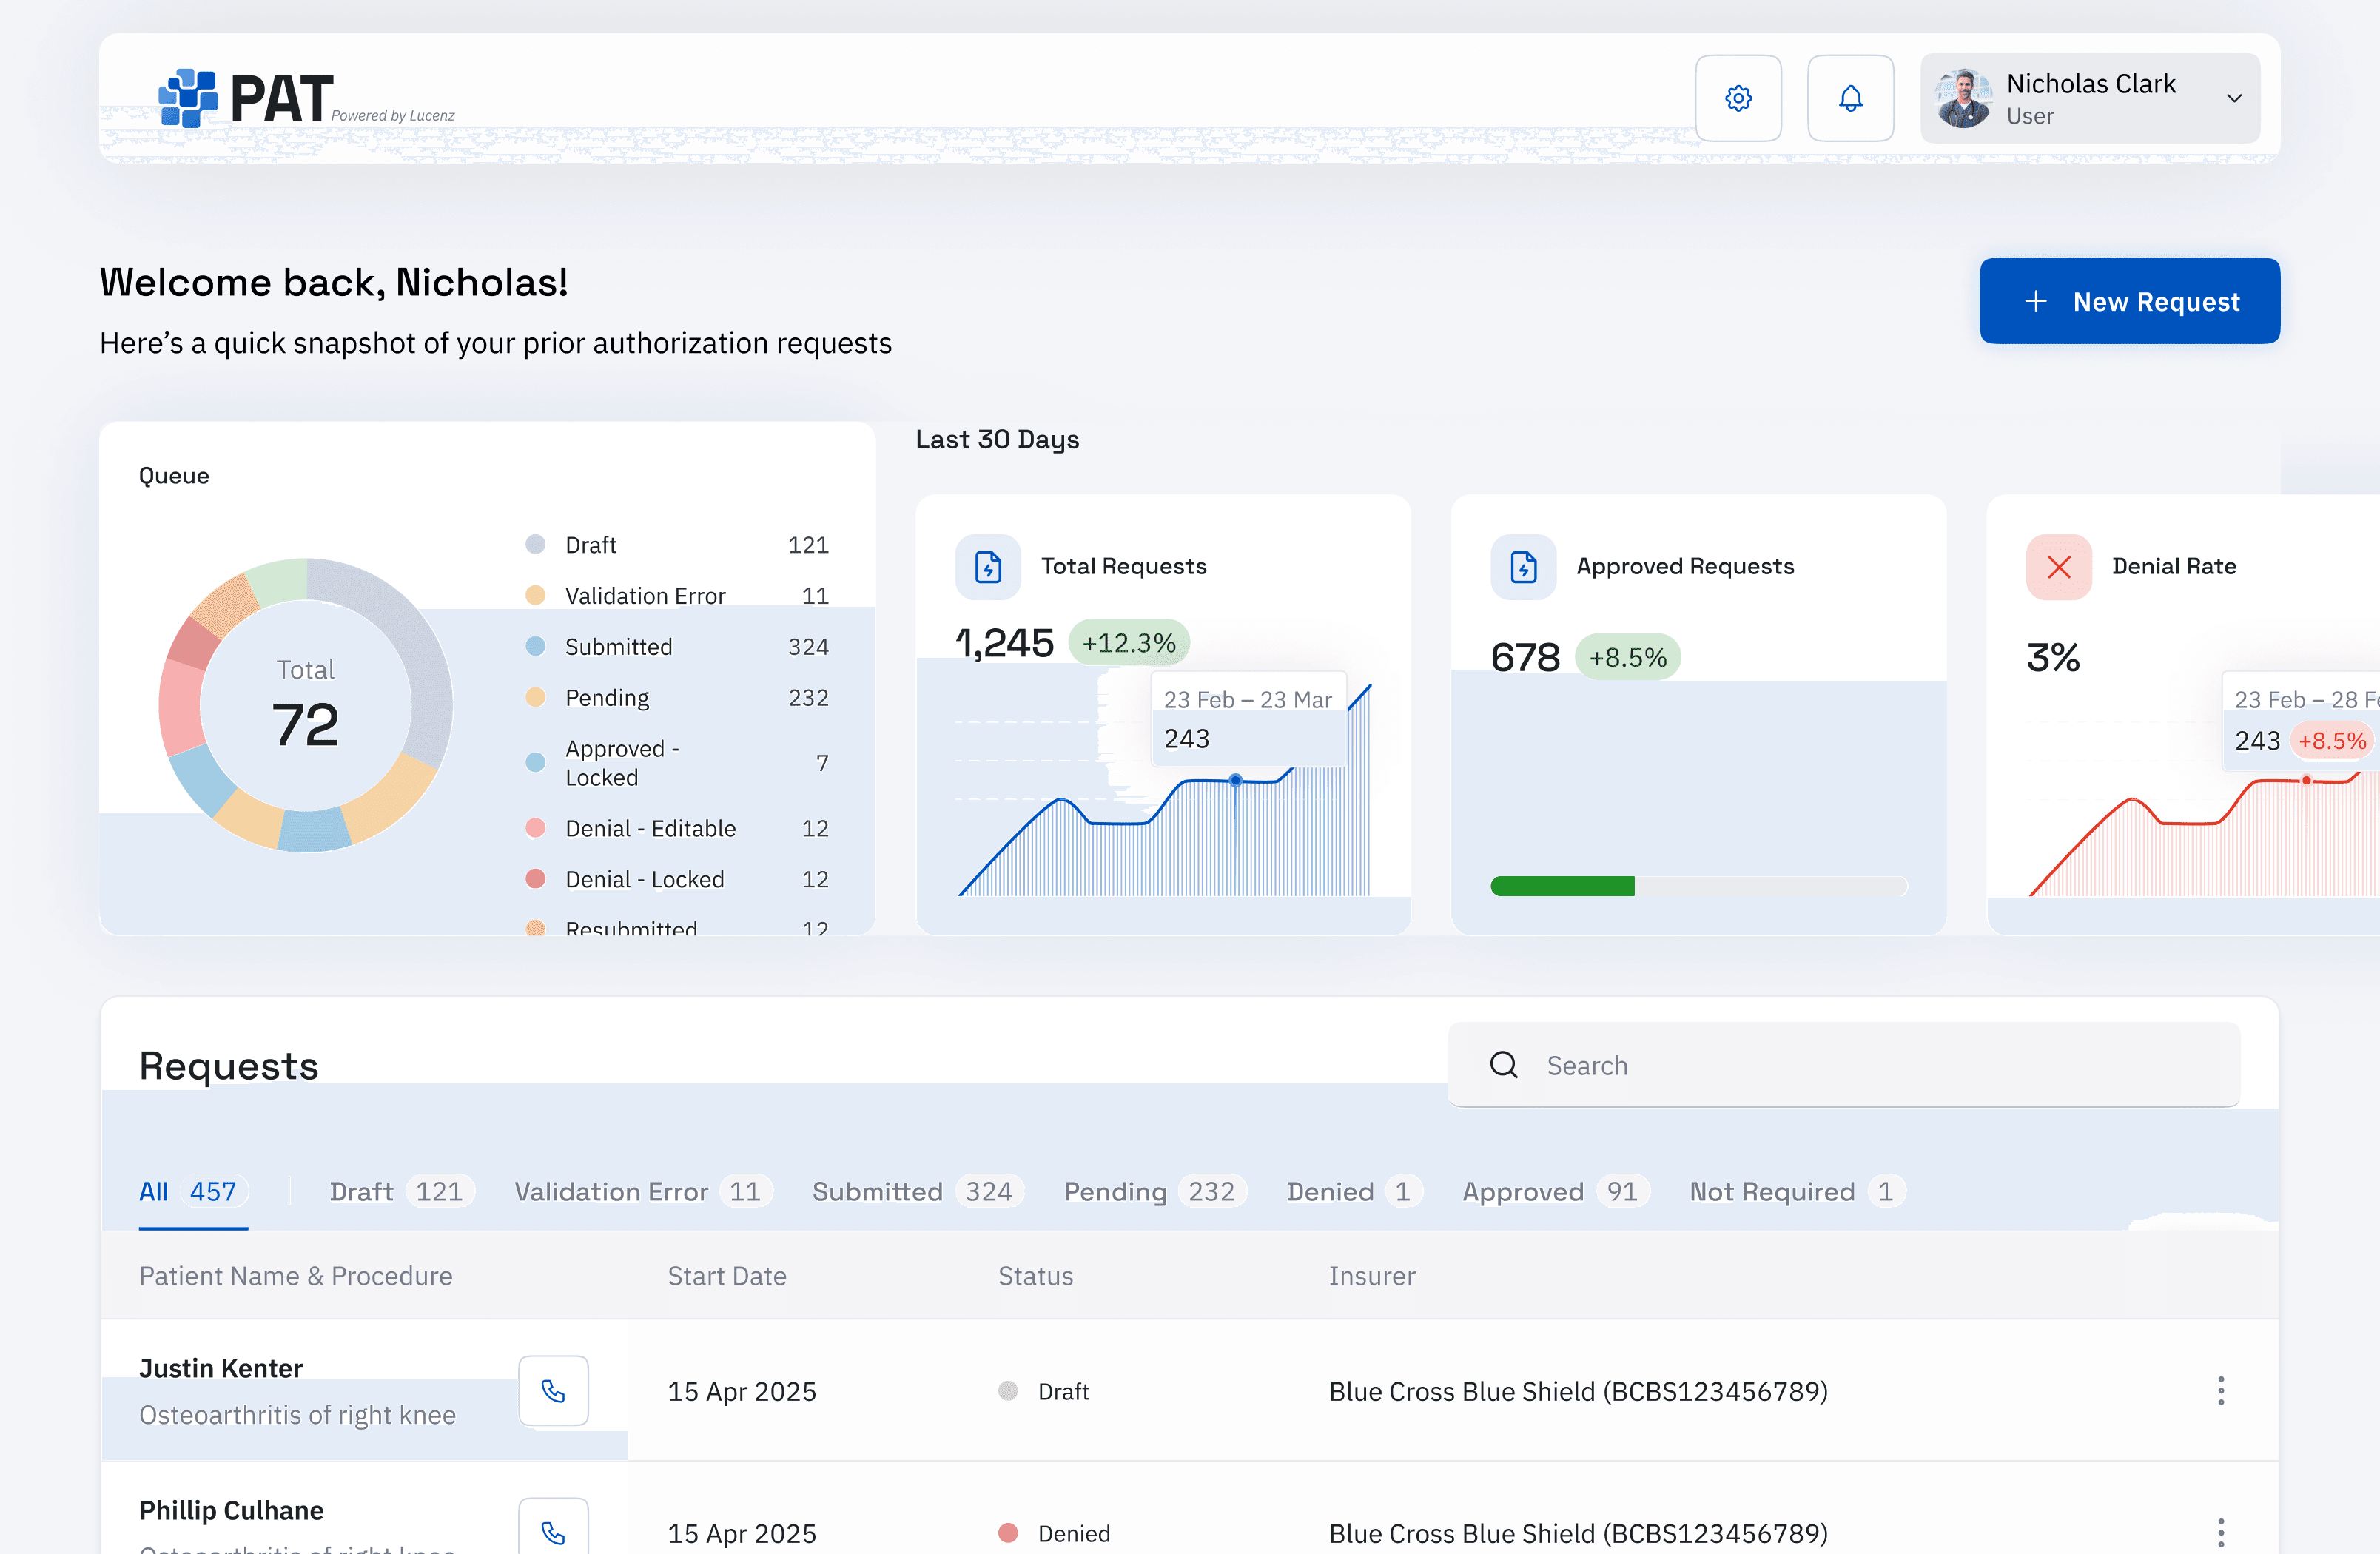Click the Total Requests document icon
The width and height of the screenshot is (2380, 1554).
[x=988, y=566]
